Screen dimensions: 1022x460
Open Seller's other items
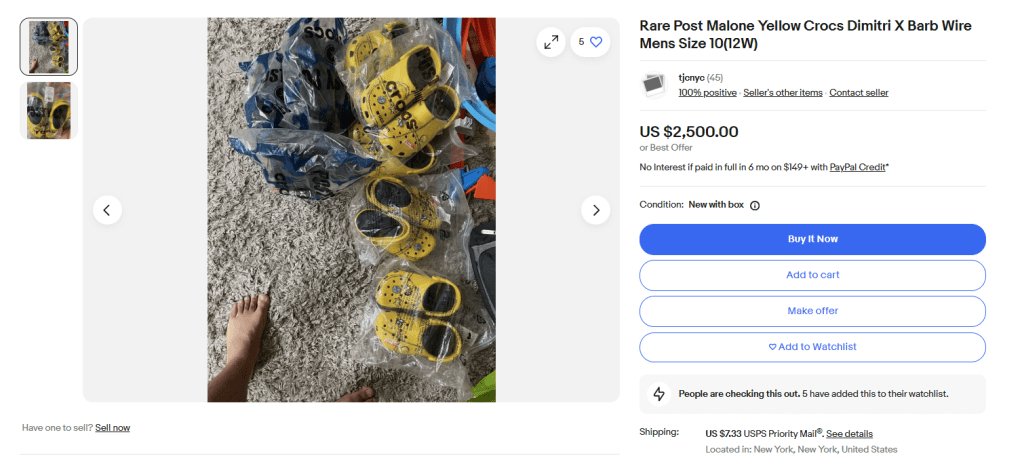[783, 93]
